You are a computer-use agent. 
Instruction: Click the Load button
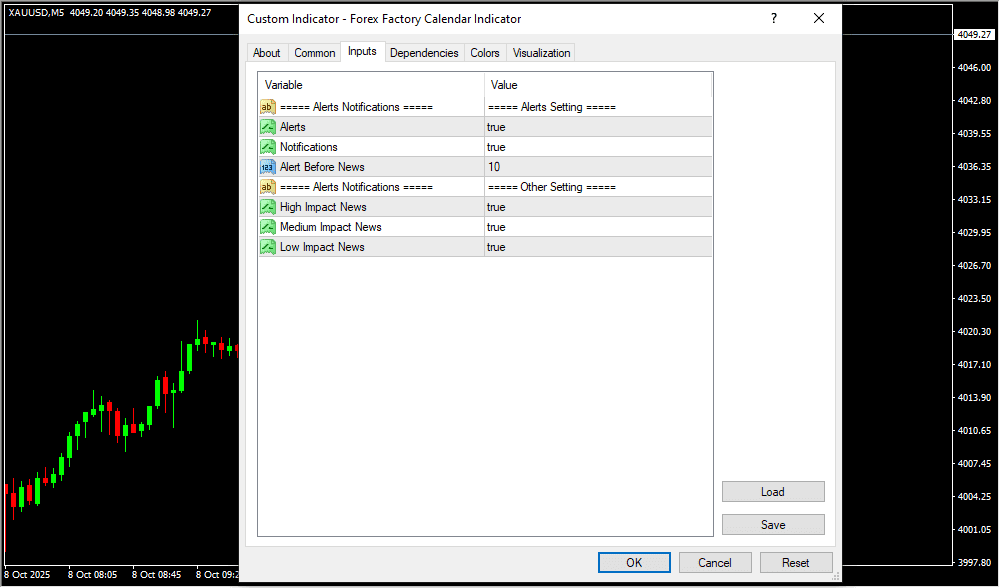[773, 492]
